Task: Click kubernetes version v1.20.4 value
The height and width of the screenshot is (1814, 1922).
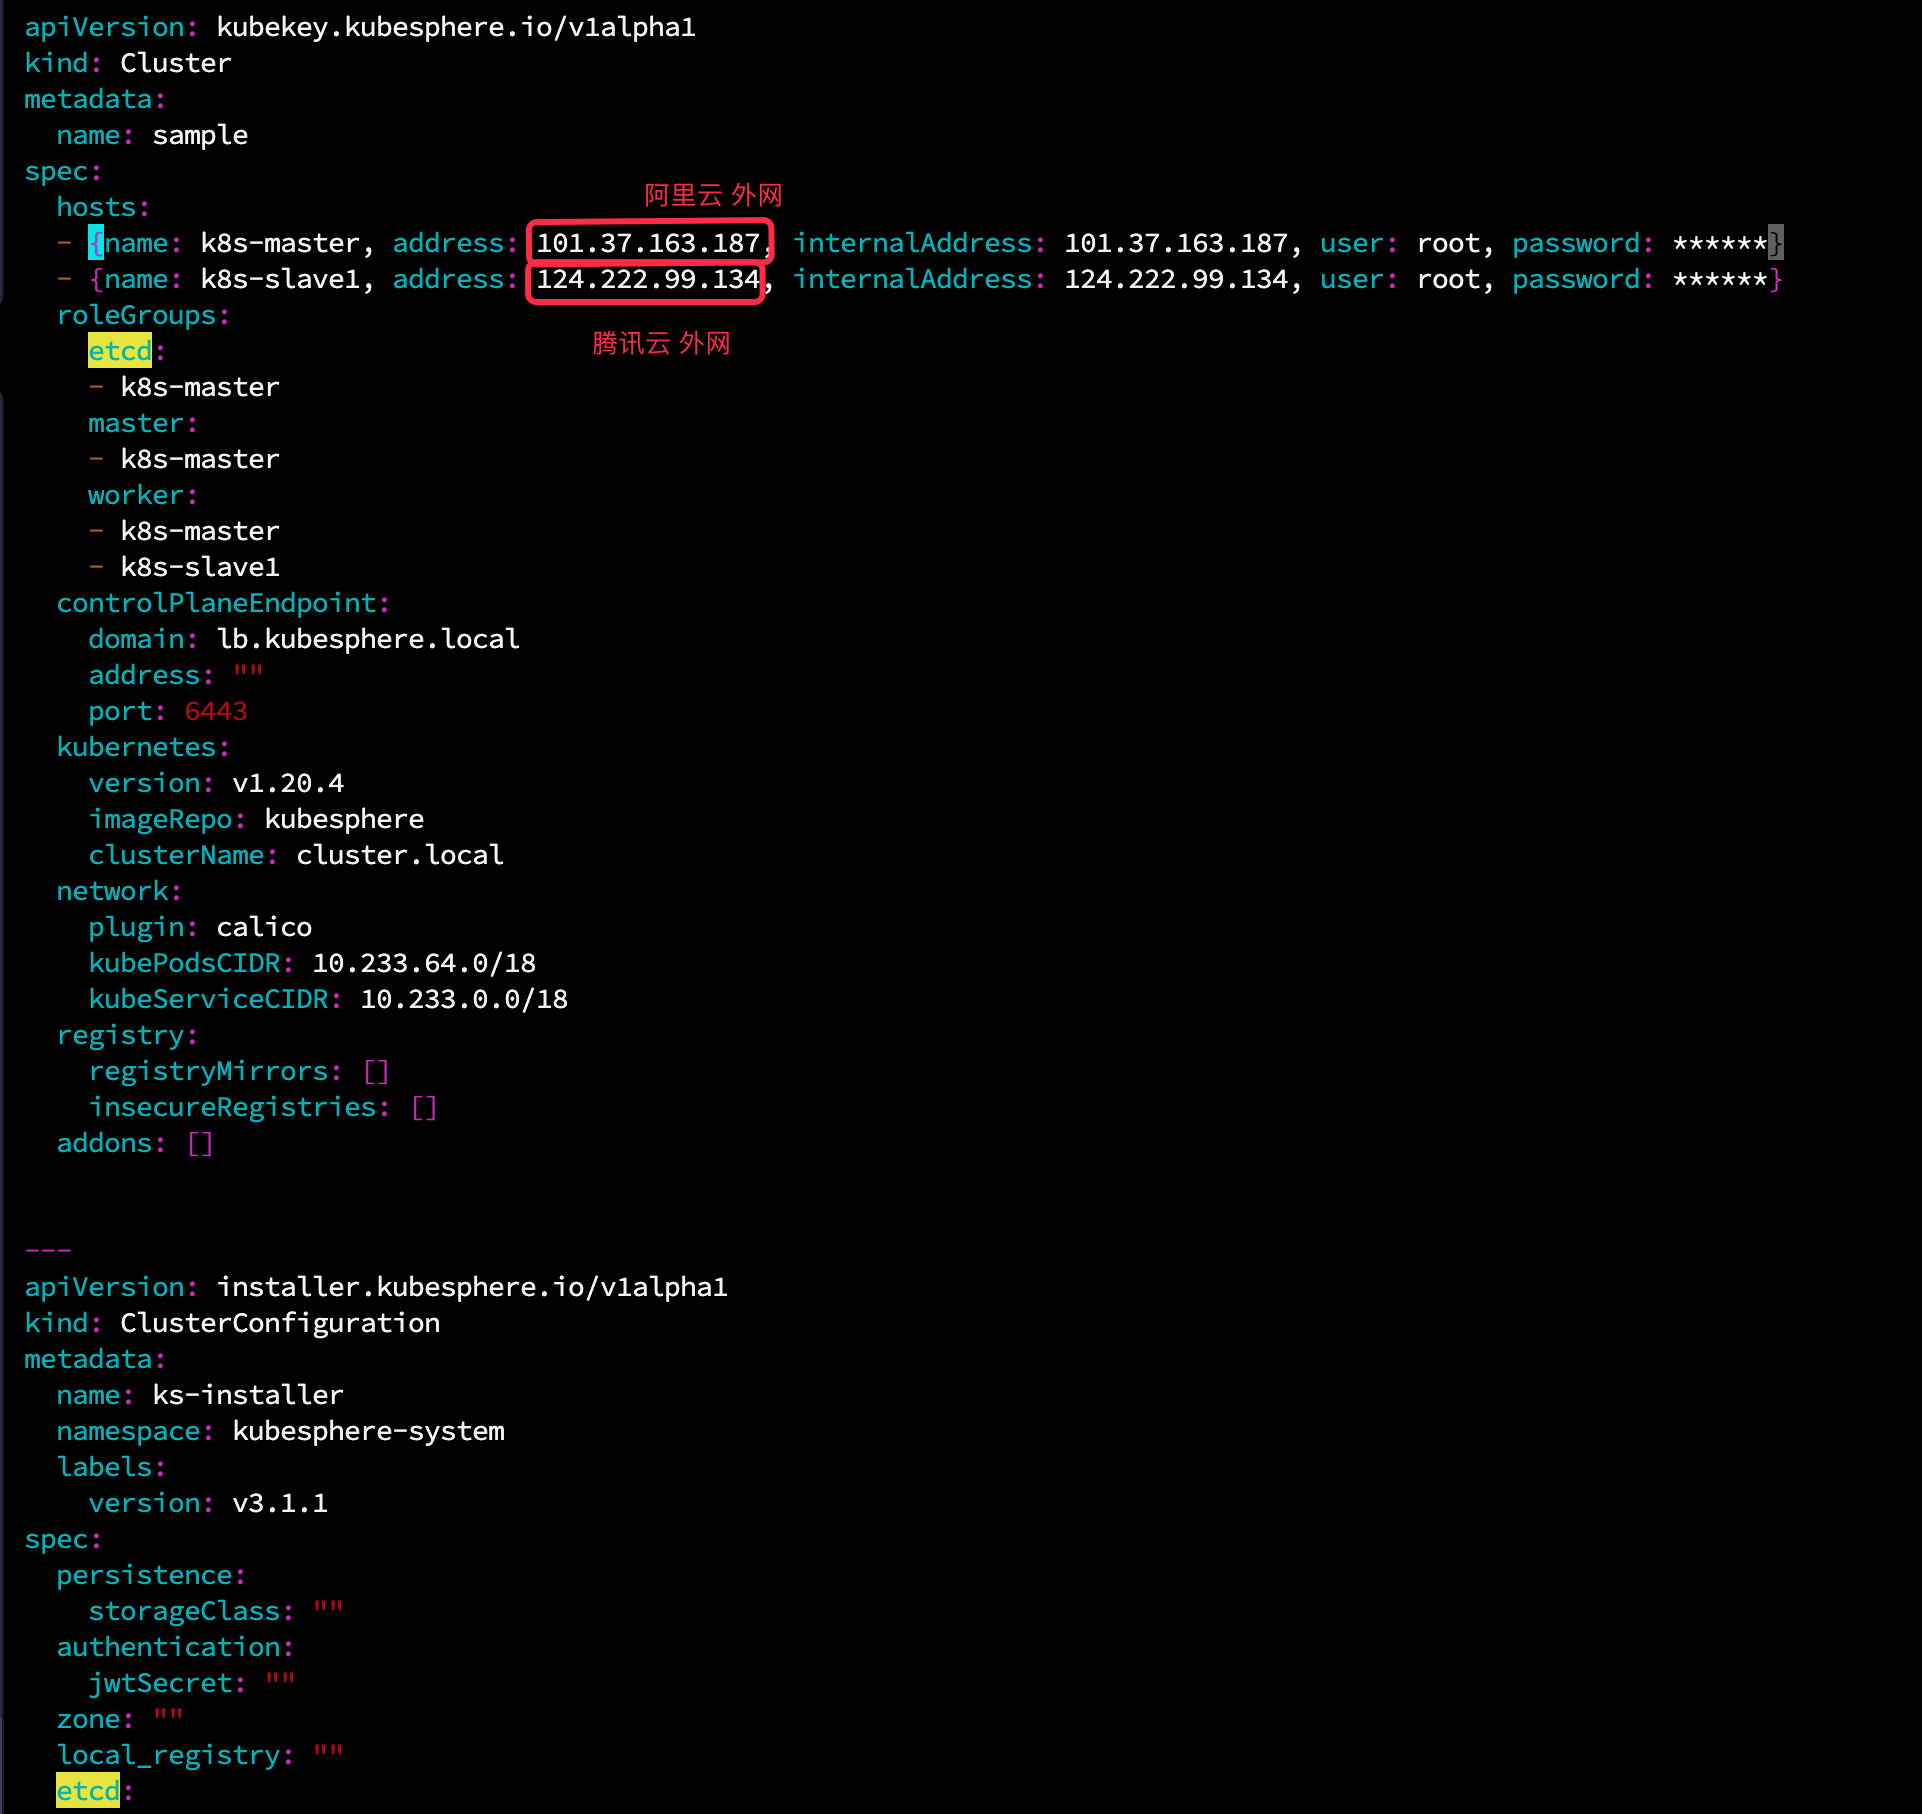Action: [288, 783]
